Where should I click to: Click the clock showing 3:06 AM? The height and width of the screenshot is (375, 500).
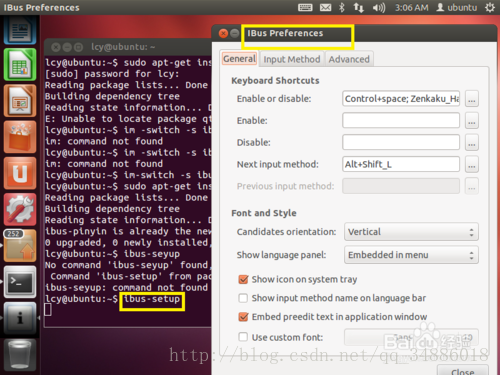412,7
